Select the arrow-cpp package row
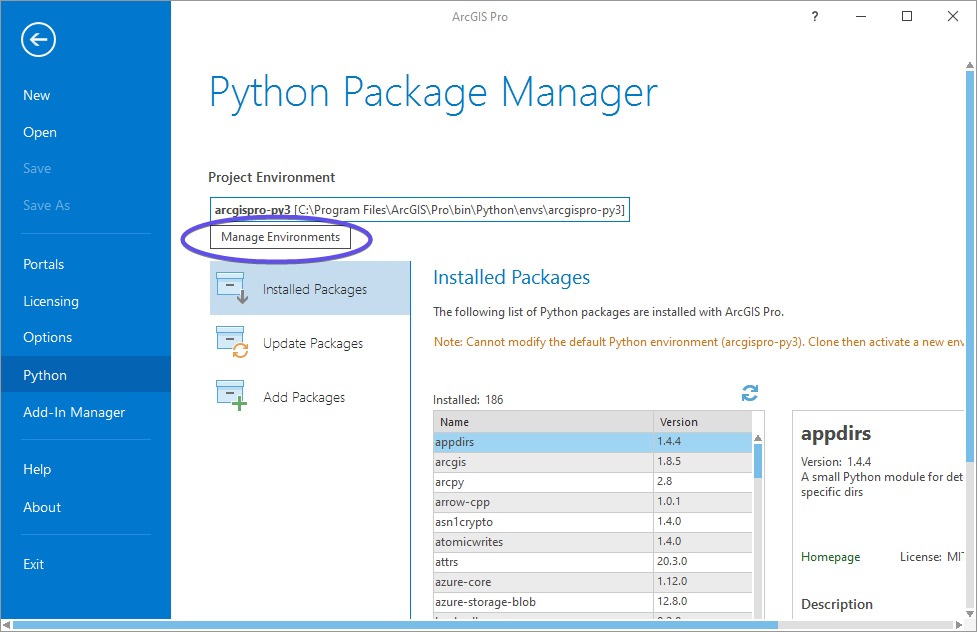 [593, 502]
